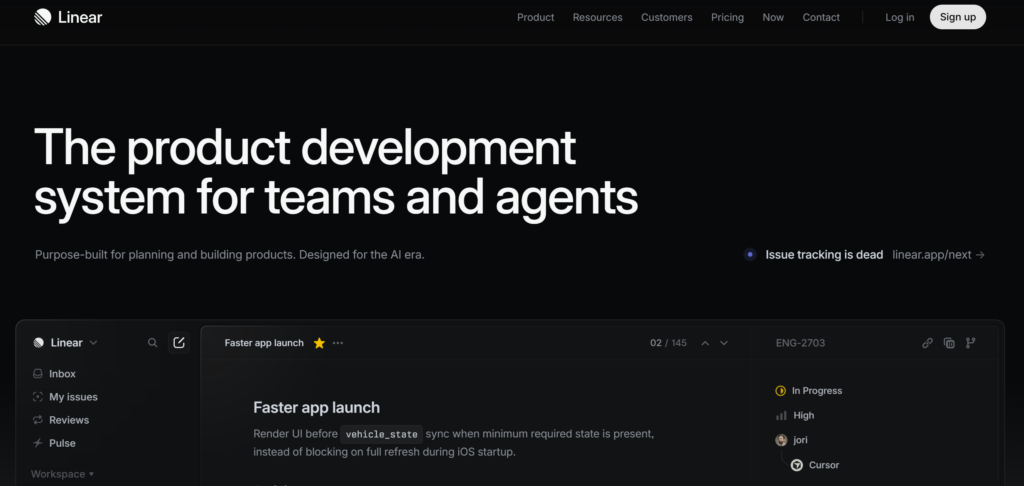The image size is (1024, 486).
Task: Copy issue link with the link icon
Action: click(x=927, y=343)
